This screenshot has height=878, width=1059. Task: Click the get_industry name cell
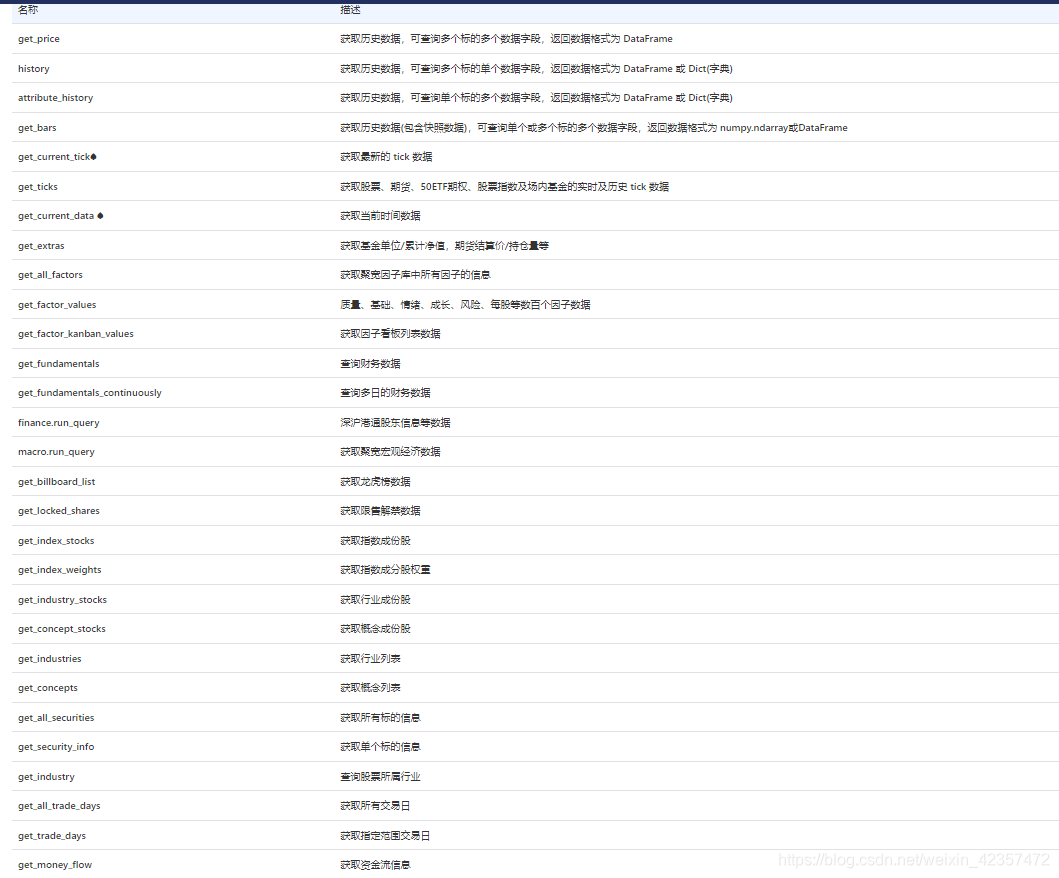point(47,777)
